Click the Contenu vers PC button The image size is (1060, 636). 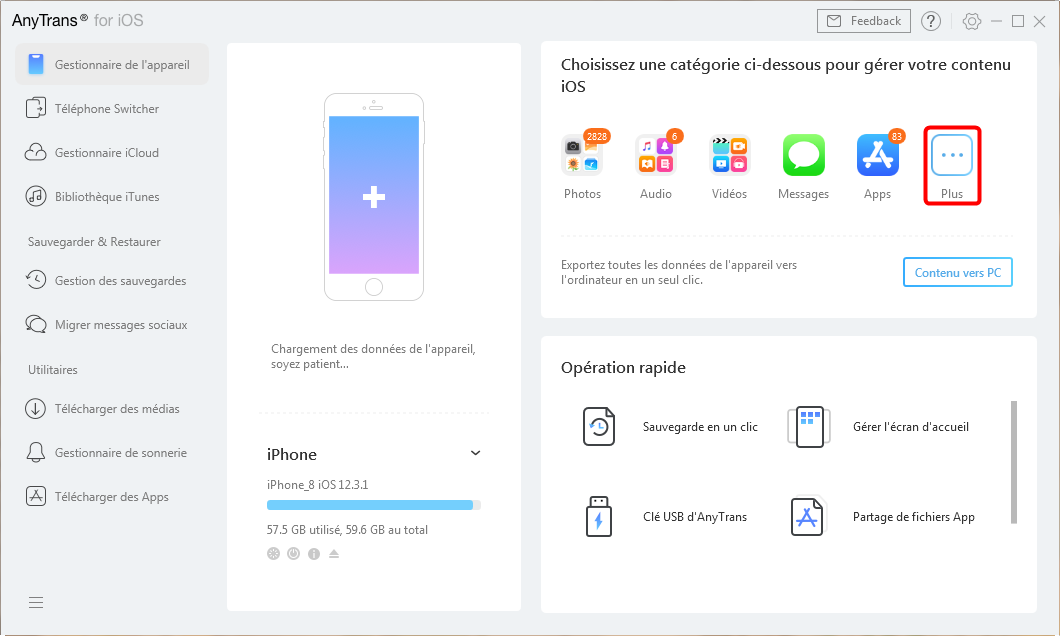[x=957, y=272]
